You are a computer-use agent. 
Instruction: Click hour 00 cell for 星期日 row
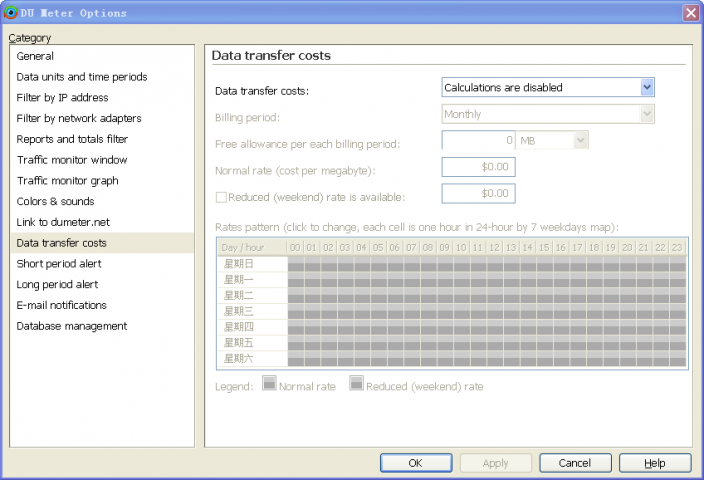pyautogui.click(x=295, y=264)
